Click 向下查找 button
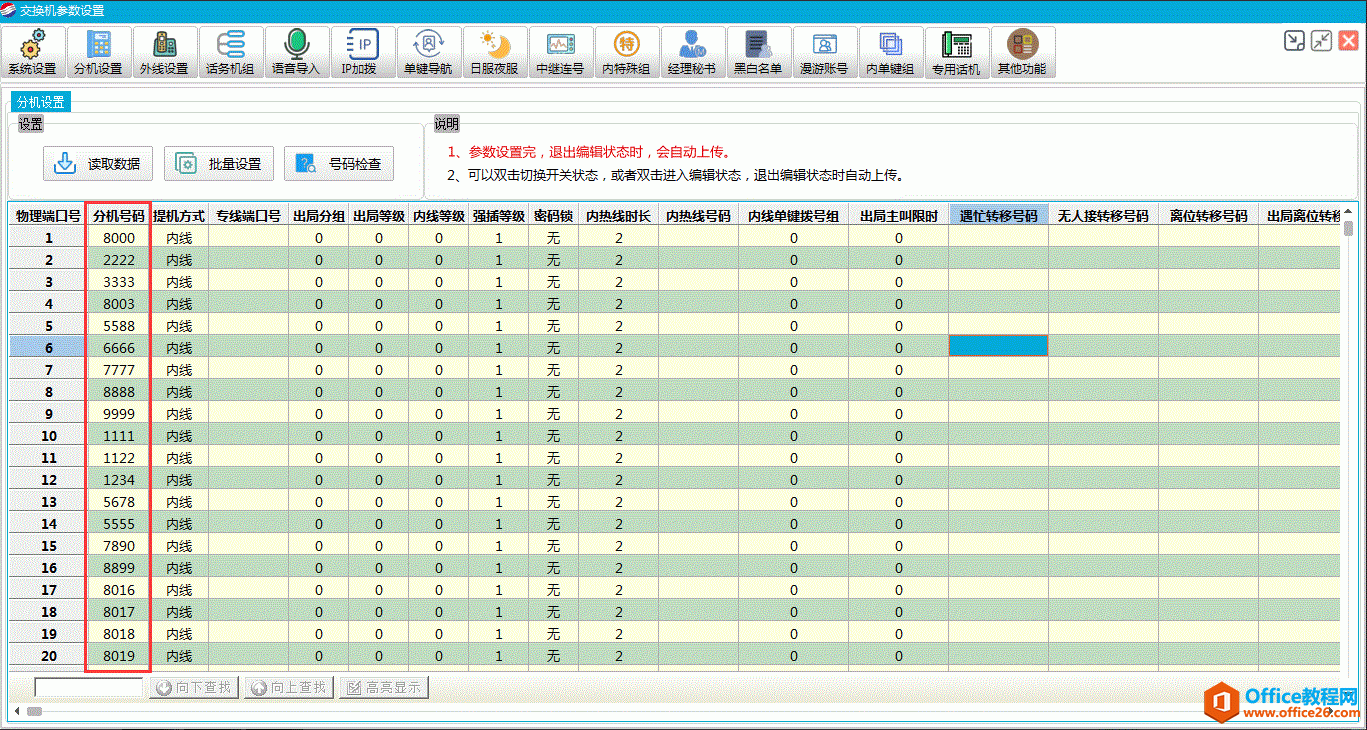 point(194,687)
